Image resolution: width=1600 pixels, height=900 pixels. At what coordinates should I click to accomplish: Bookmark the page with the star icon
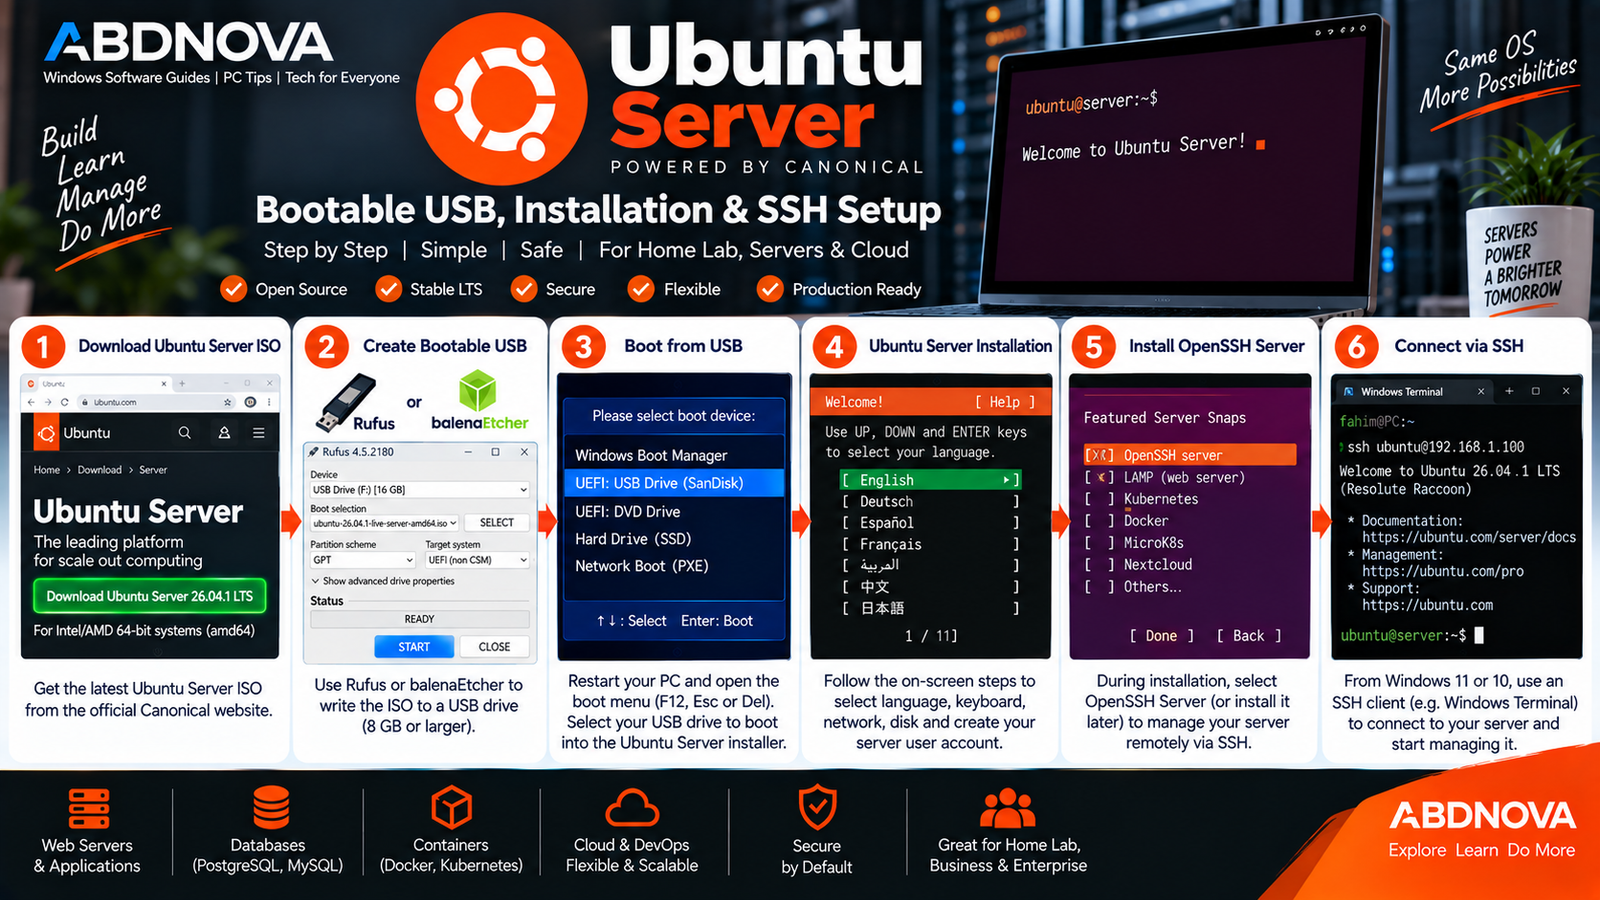click(x=228, y=402)
